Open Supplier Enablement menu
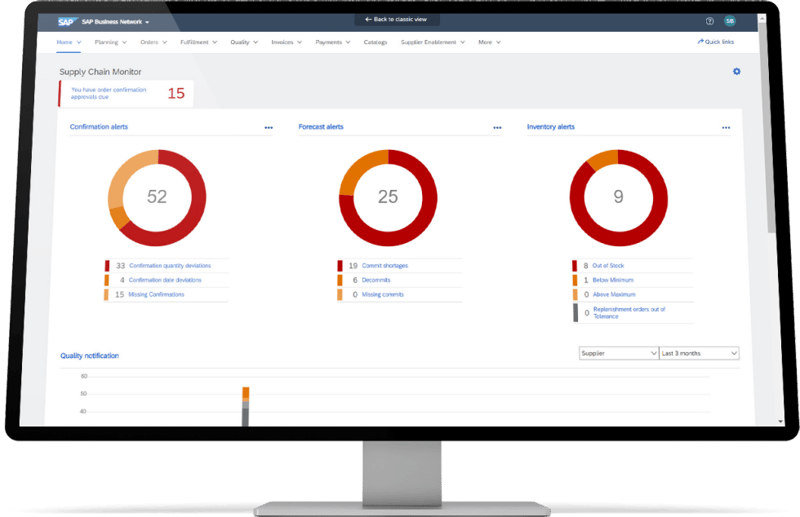 (433, 42)
